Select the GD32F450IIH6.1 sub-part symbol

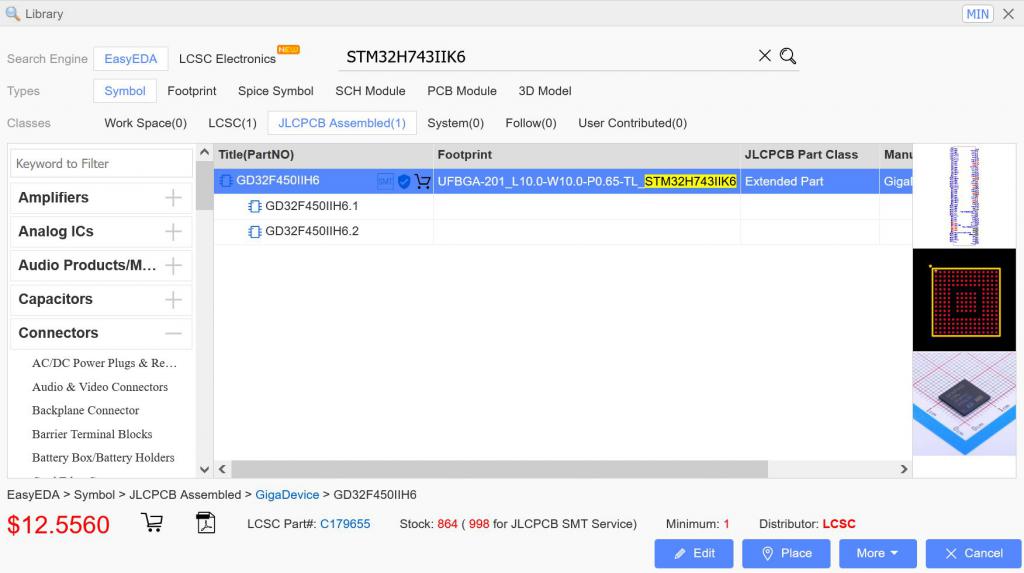(311, 206)
